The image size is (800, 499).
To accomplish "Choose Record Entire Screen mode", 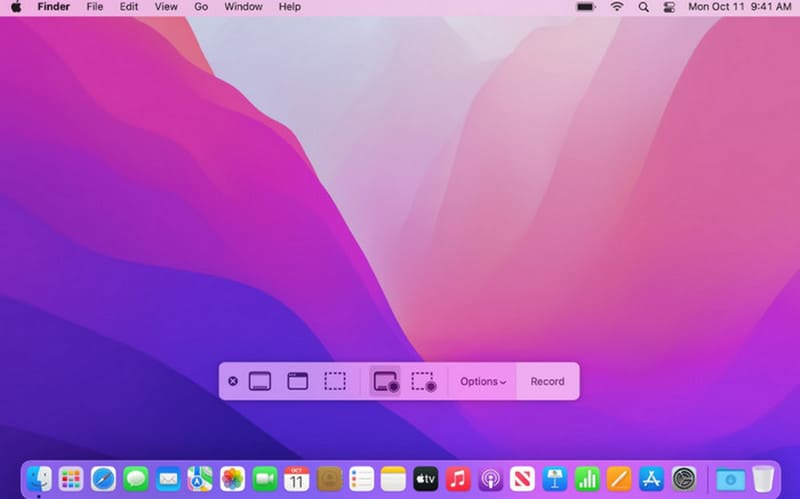I will pyautogui.click(x=385, y=381).
